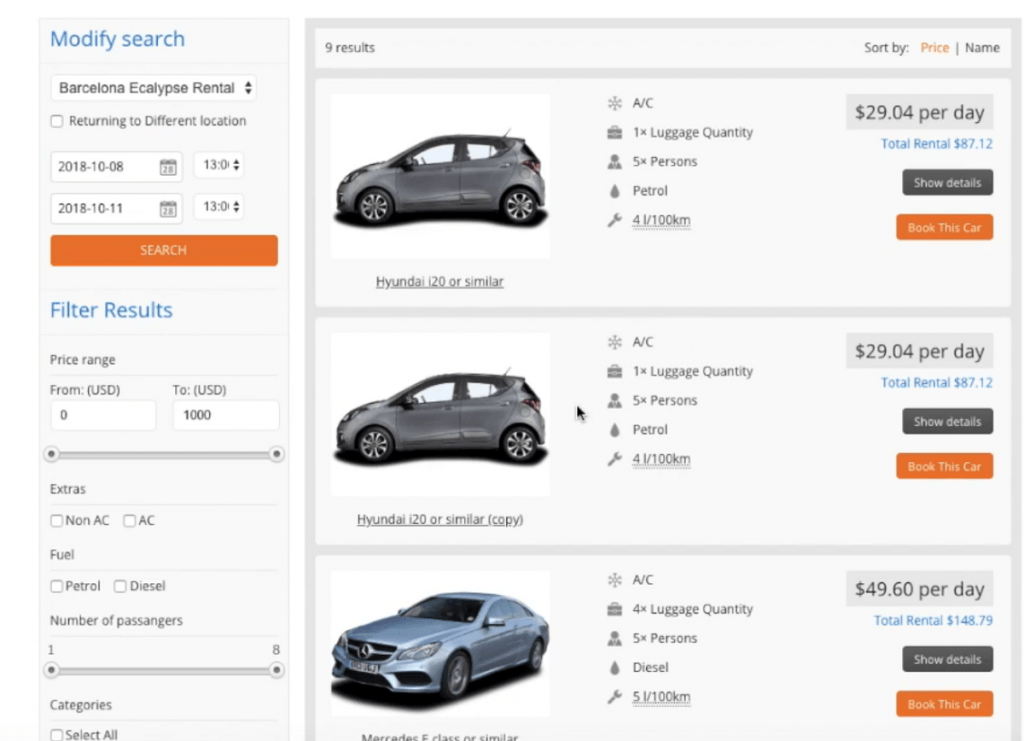Image resolution: width=1024 pixels, height=741 pixels.
Task: Click the petrol fuel drop icon on Hyundai i20
Action: [x=614, y=190]
